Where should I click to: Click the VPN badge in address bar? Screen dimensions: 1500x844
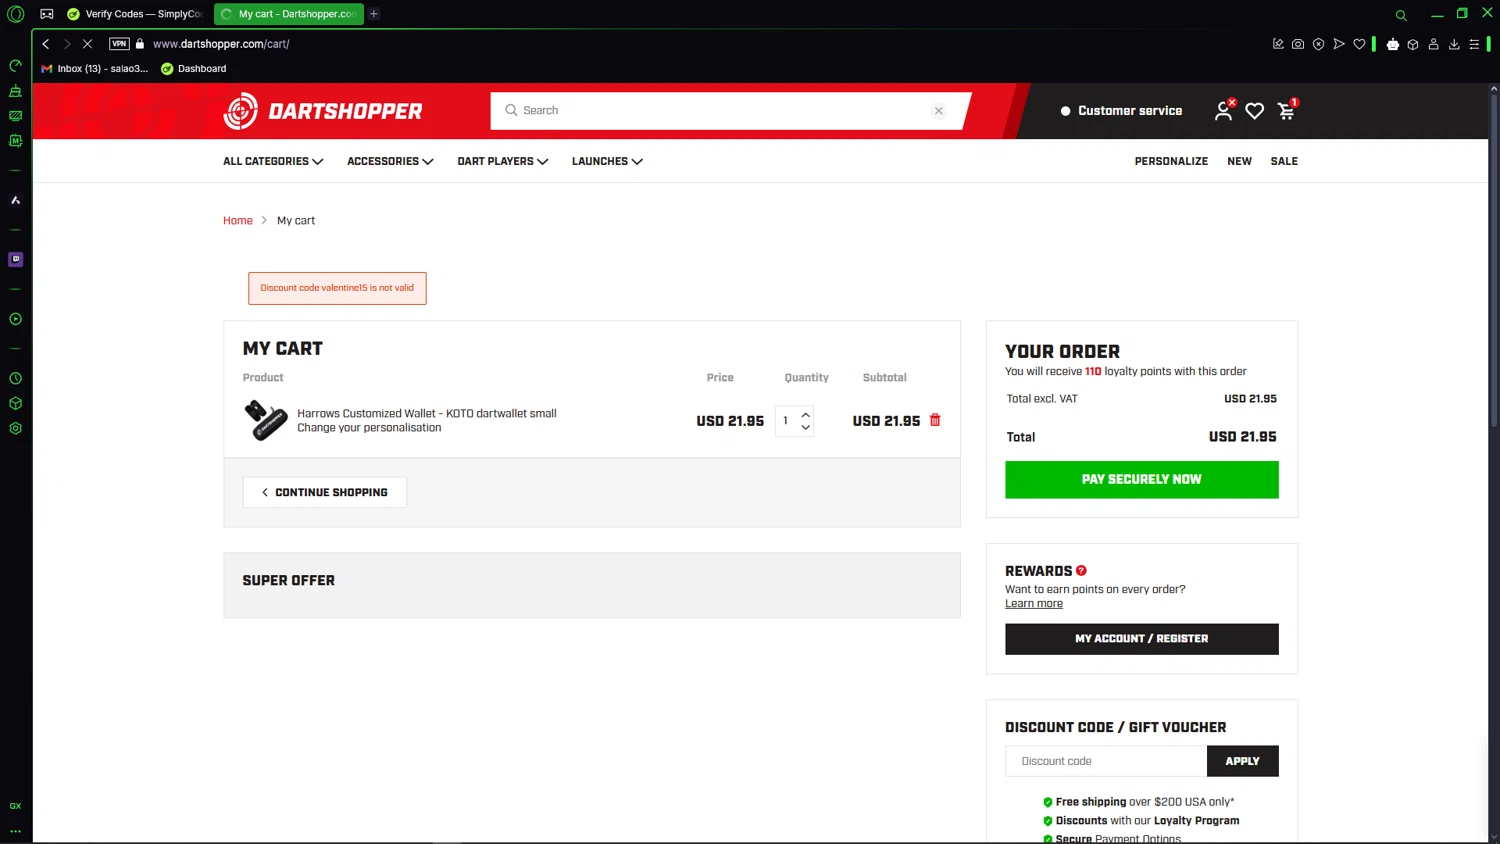pyautogui.click(x=119, y=44)
